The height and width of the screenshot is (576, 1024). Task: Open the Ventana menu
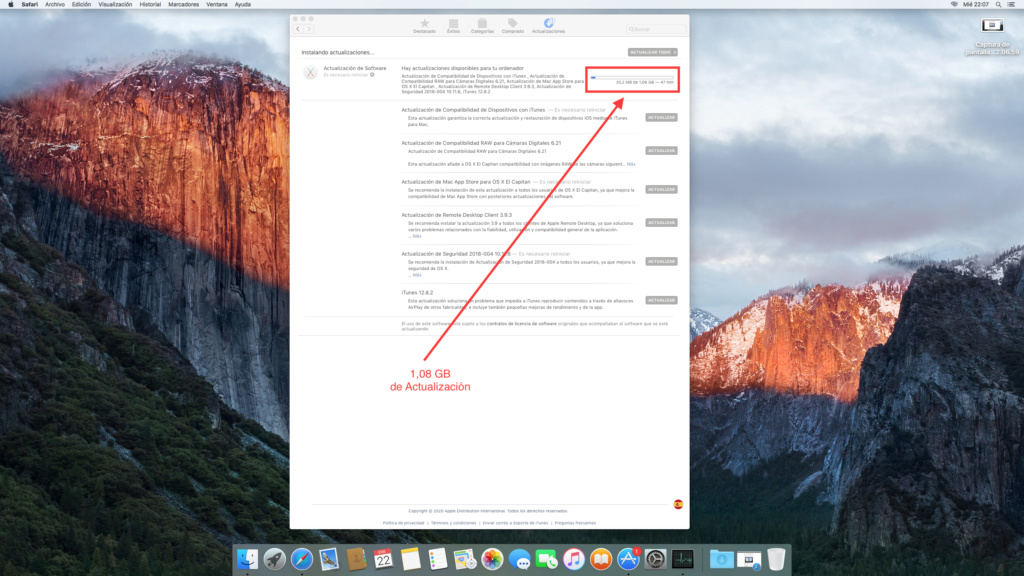(x=217, y=5)
